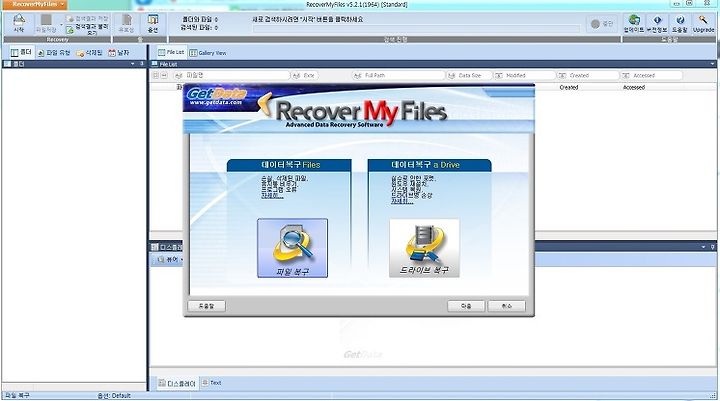Click the Accessed filter field
The width and height of the screenshot is (720, 401).
[x=651, y=75]
